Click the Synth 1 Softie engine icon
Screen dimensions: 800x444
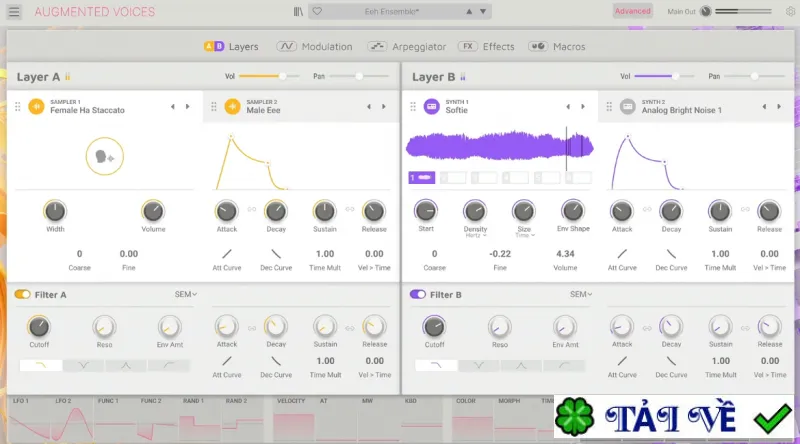click(x=432, y=106)
